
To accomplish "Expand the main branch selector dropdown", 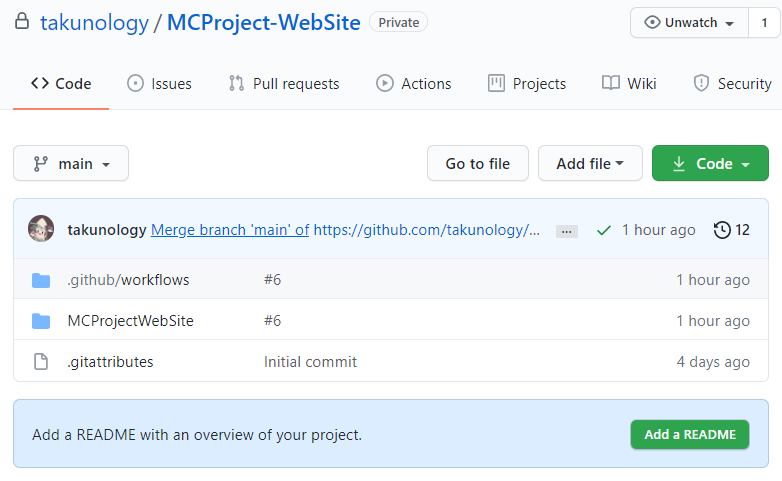I will [x=71, y=164].
